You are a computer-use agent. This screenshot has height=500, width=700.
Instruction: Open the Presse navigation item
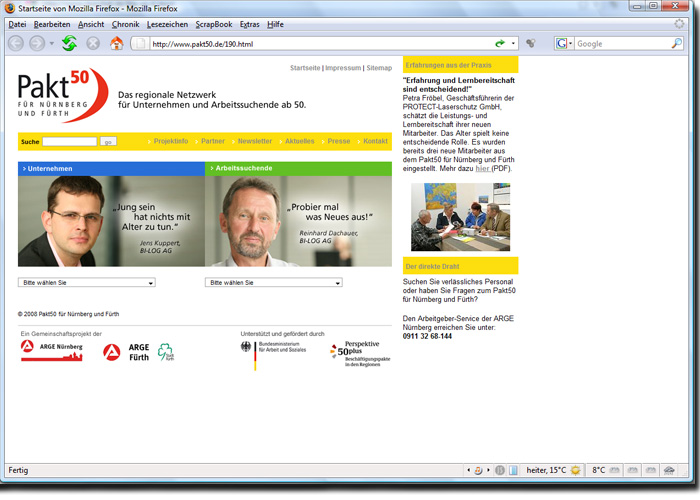coord(338,141)
